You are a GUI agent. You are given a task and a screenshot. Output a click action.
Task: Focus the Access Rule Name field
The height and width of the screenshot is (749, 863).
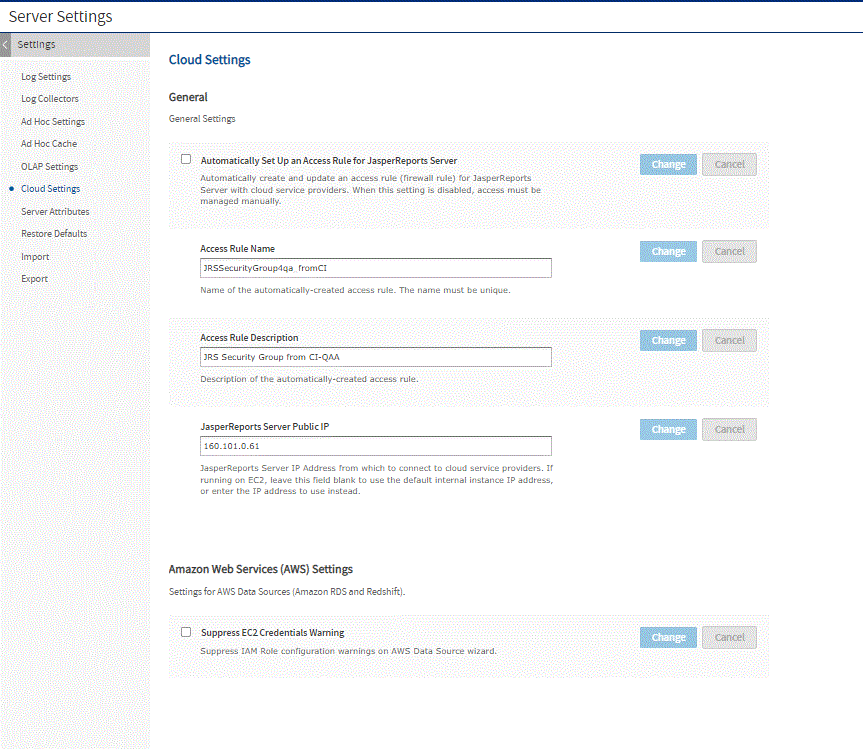(x=376, y=268)
